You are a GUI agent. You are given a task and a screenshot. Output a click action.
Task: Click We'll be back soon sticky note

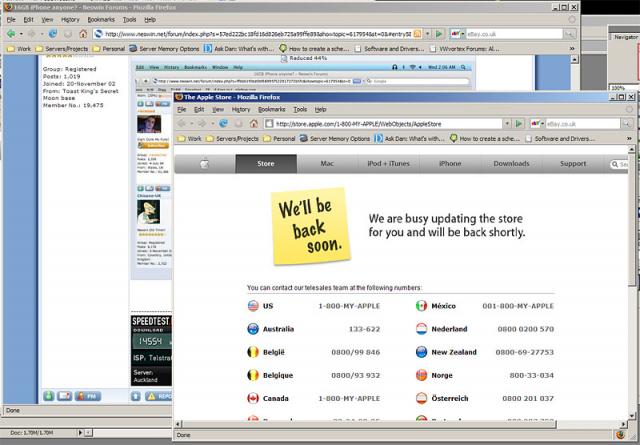[x=311, y=226]
